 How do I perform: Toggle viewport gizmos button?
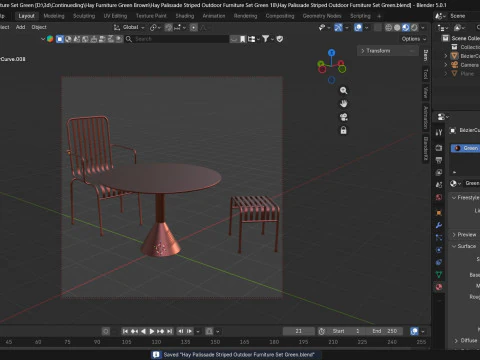pos(338,28)
